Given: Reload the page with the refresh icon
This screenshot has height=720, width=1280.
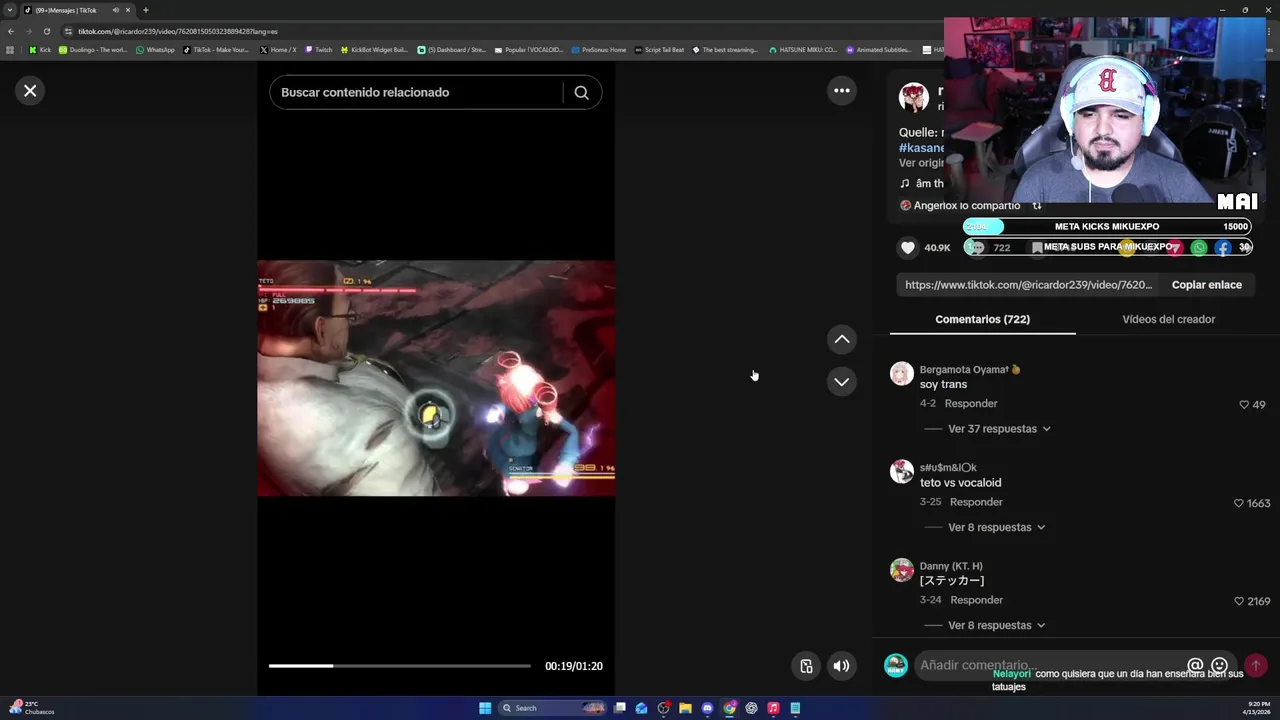Looking at the screenshot, I should (46, 31).
